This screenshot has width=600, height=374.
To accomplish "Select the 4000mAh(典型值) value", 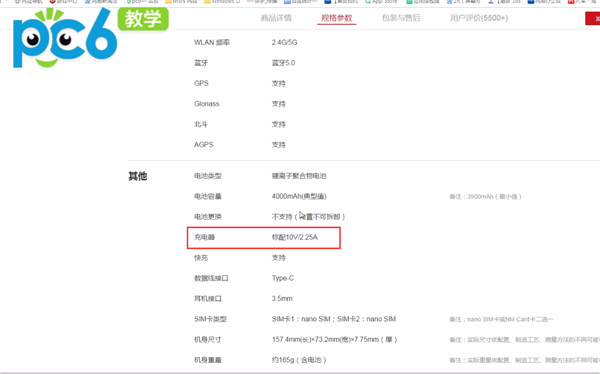I will coord(299,196).
